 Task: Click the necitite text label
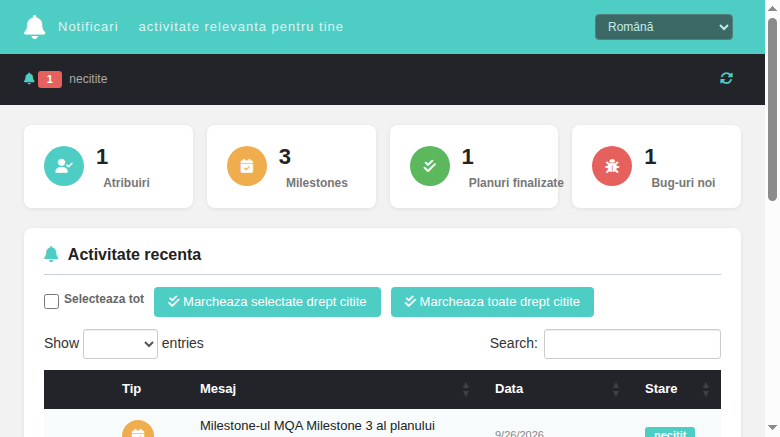click(88, 79)
